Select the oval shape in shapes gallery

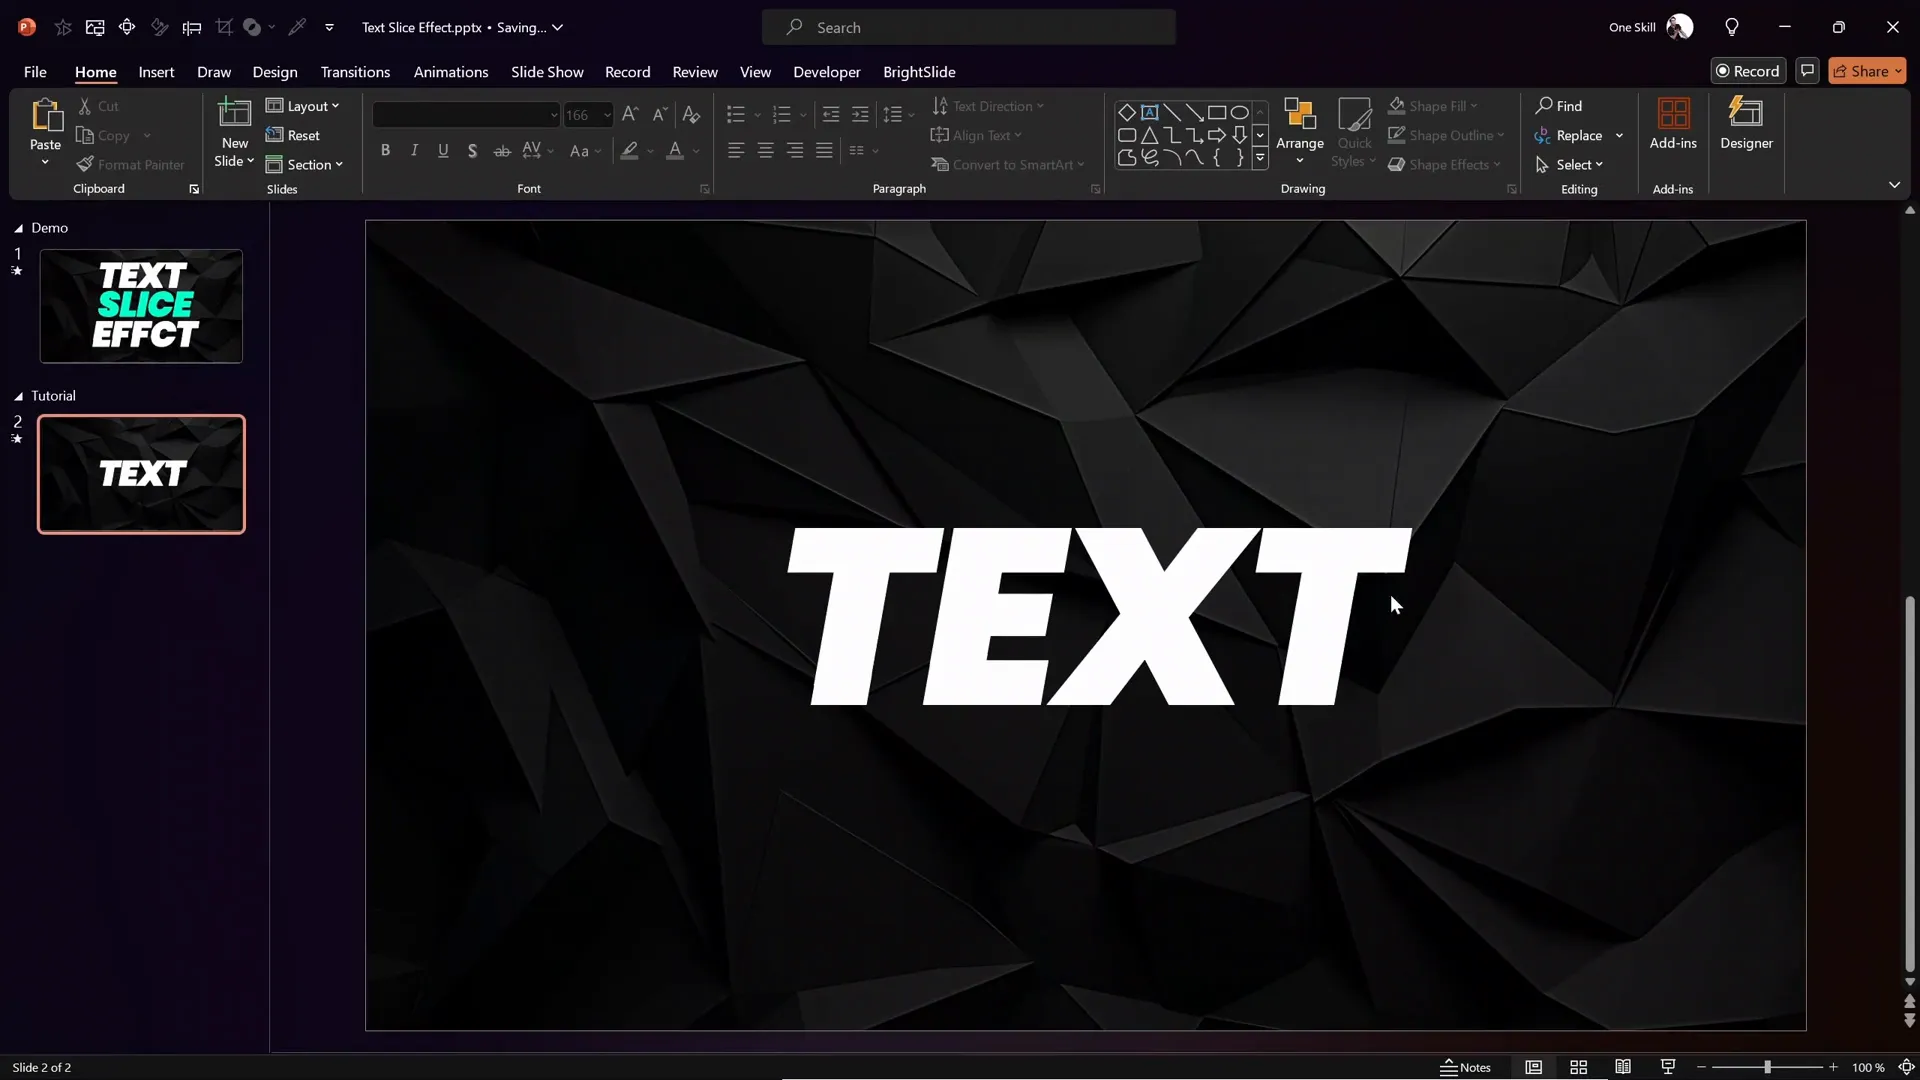[1239, 112]
